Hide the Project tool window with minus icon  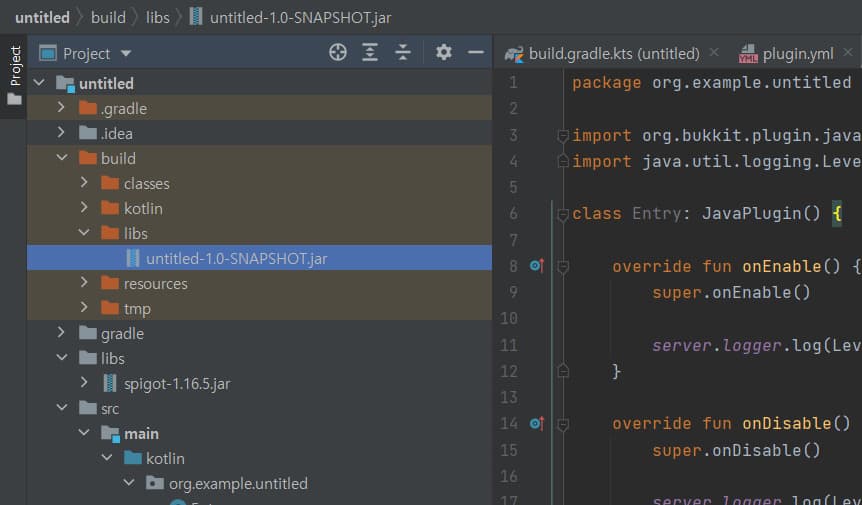tap(476, 53)
